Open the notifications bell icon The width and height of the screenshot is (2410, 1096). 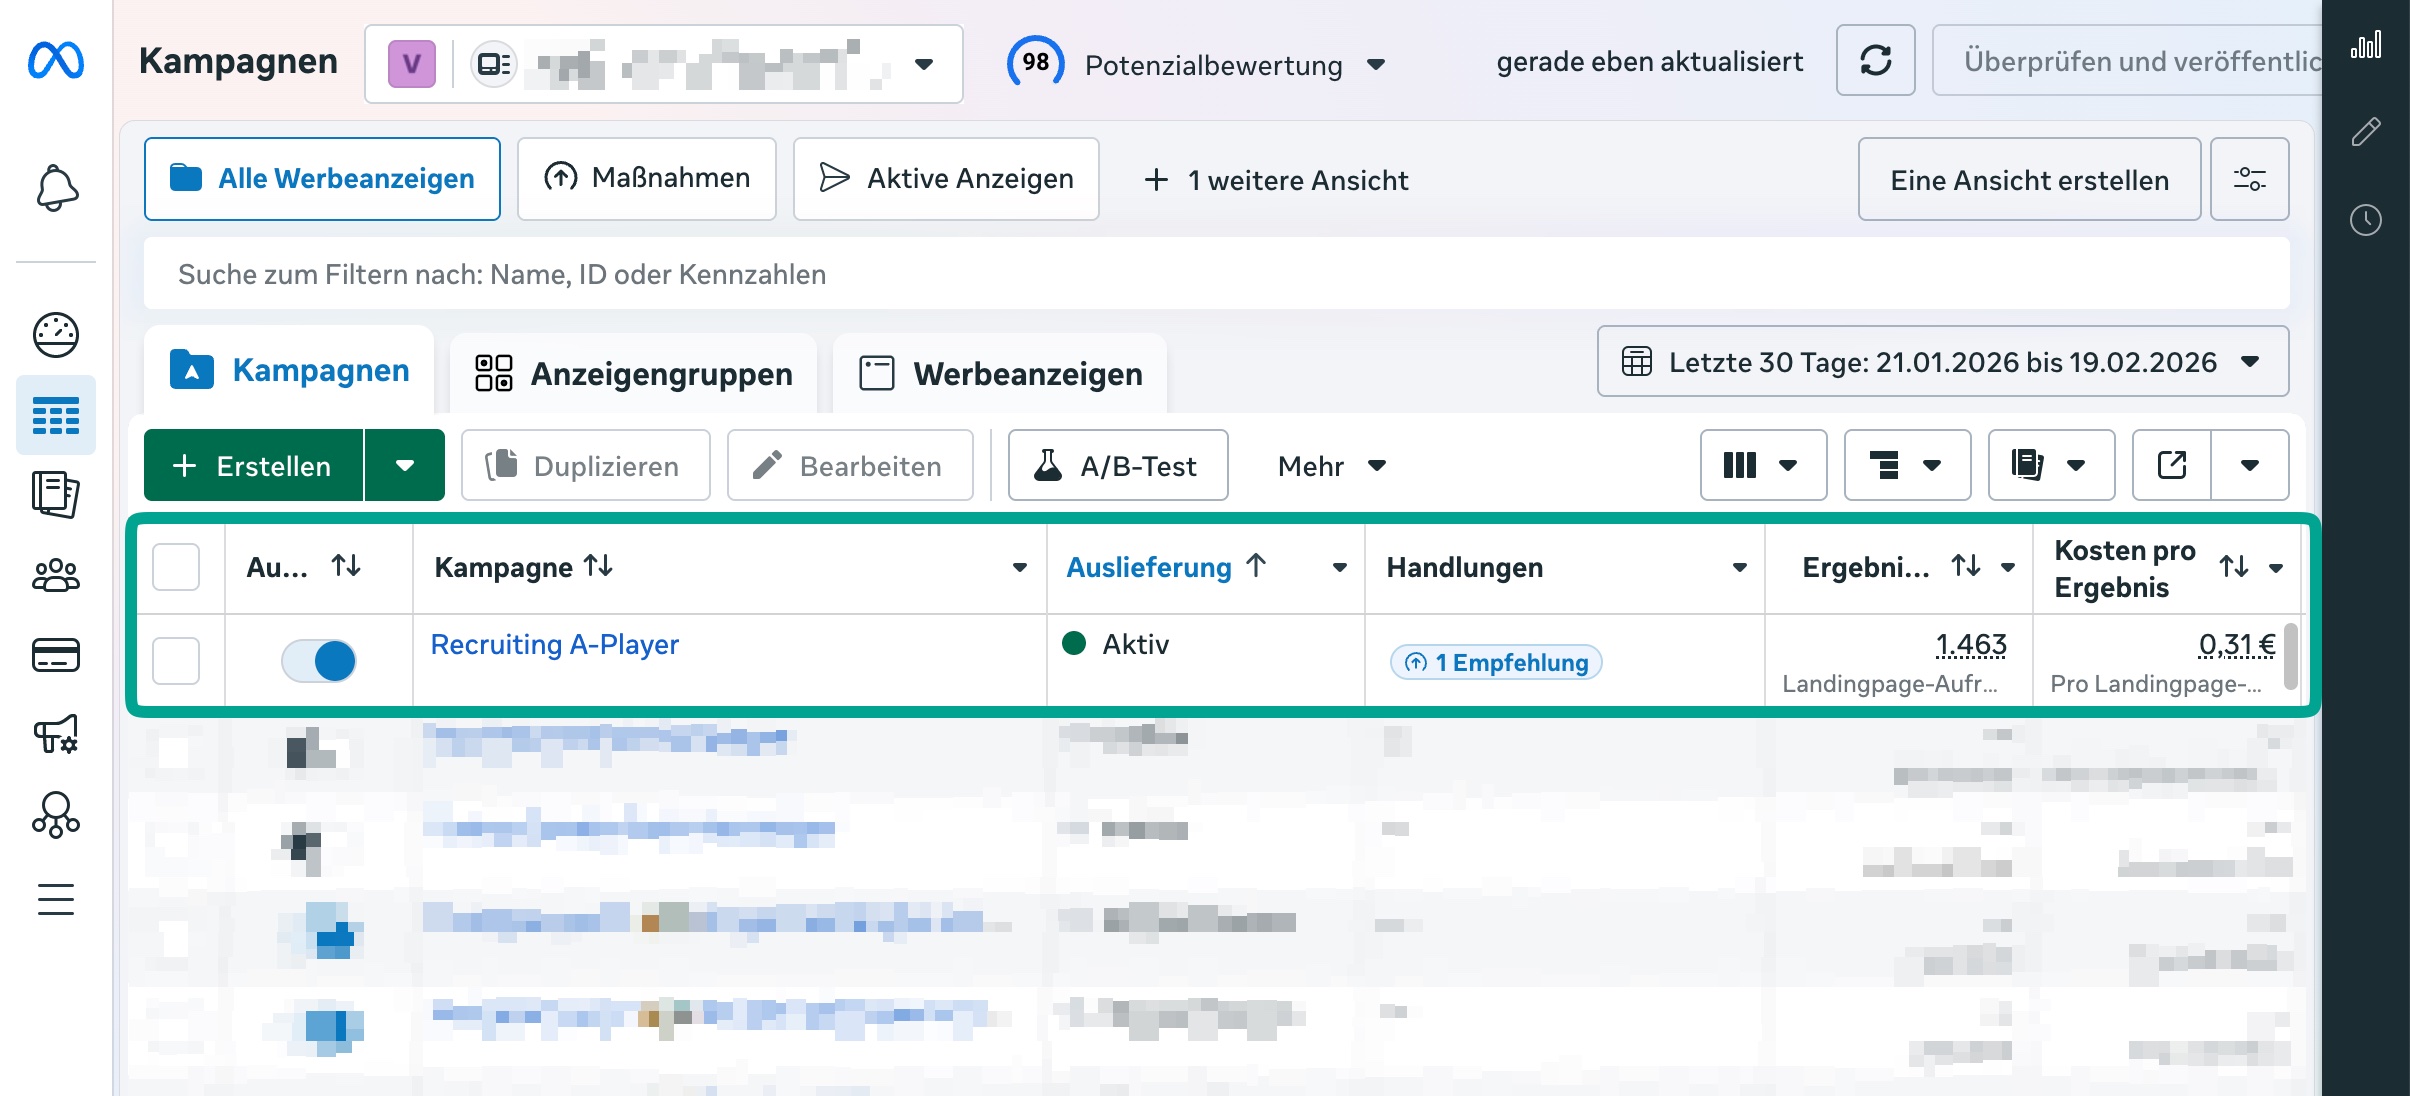click(x=56, y=188)
